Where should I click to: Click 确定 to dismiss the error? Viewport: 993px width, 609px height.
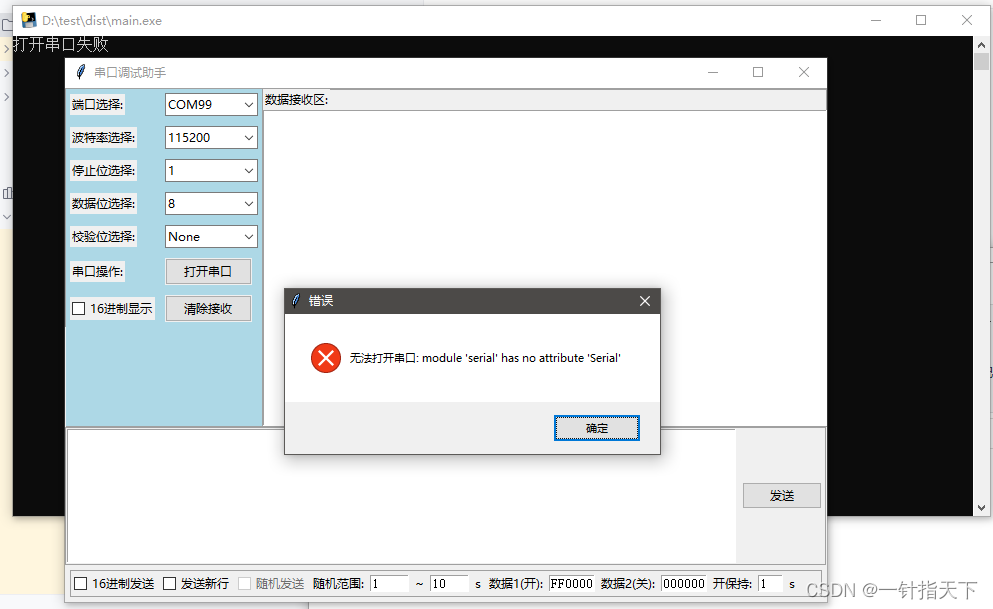click(x=596, y=427)
